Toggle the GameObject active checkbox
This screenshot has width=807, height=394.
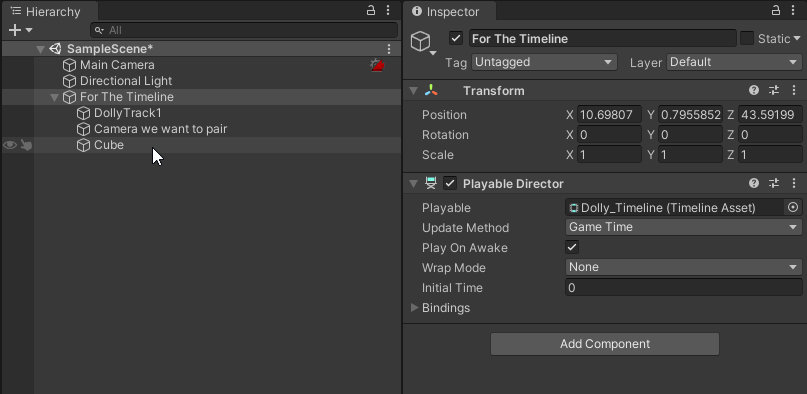455,39
